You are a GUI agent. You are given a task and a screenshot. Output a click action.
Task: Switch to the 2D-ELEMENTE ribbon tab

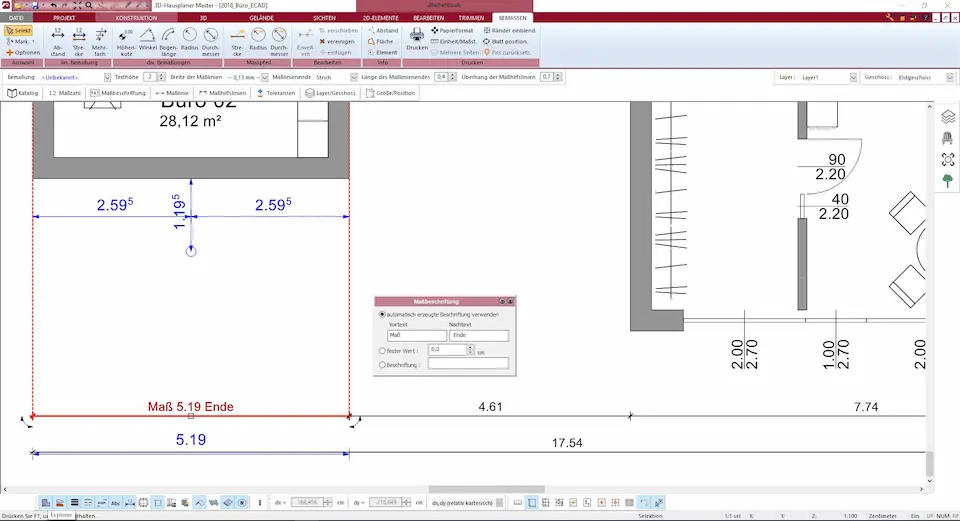pos(380,18)
